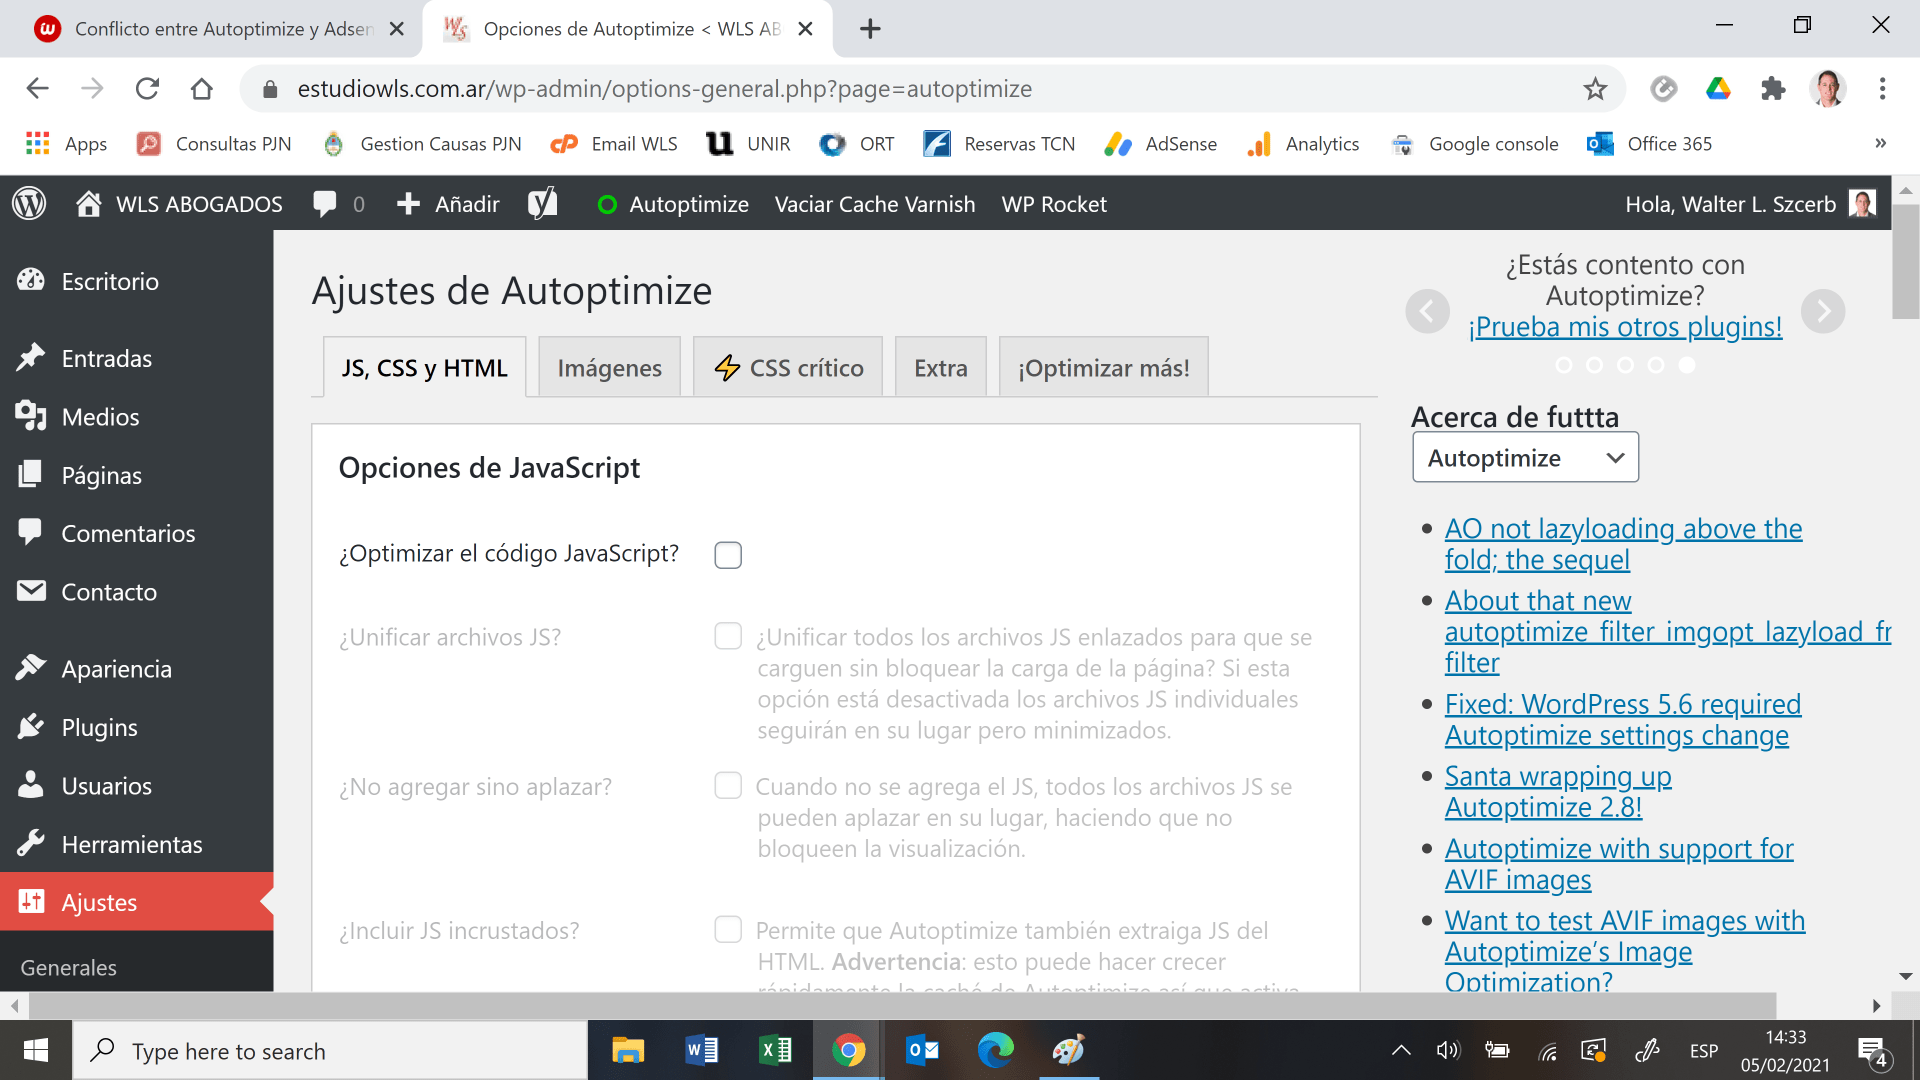The image size is (1920, 1080).
Task: Switch to the CSS crítico tab
Action: click(788, 368)
